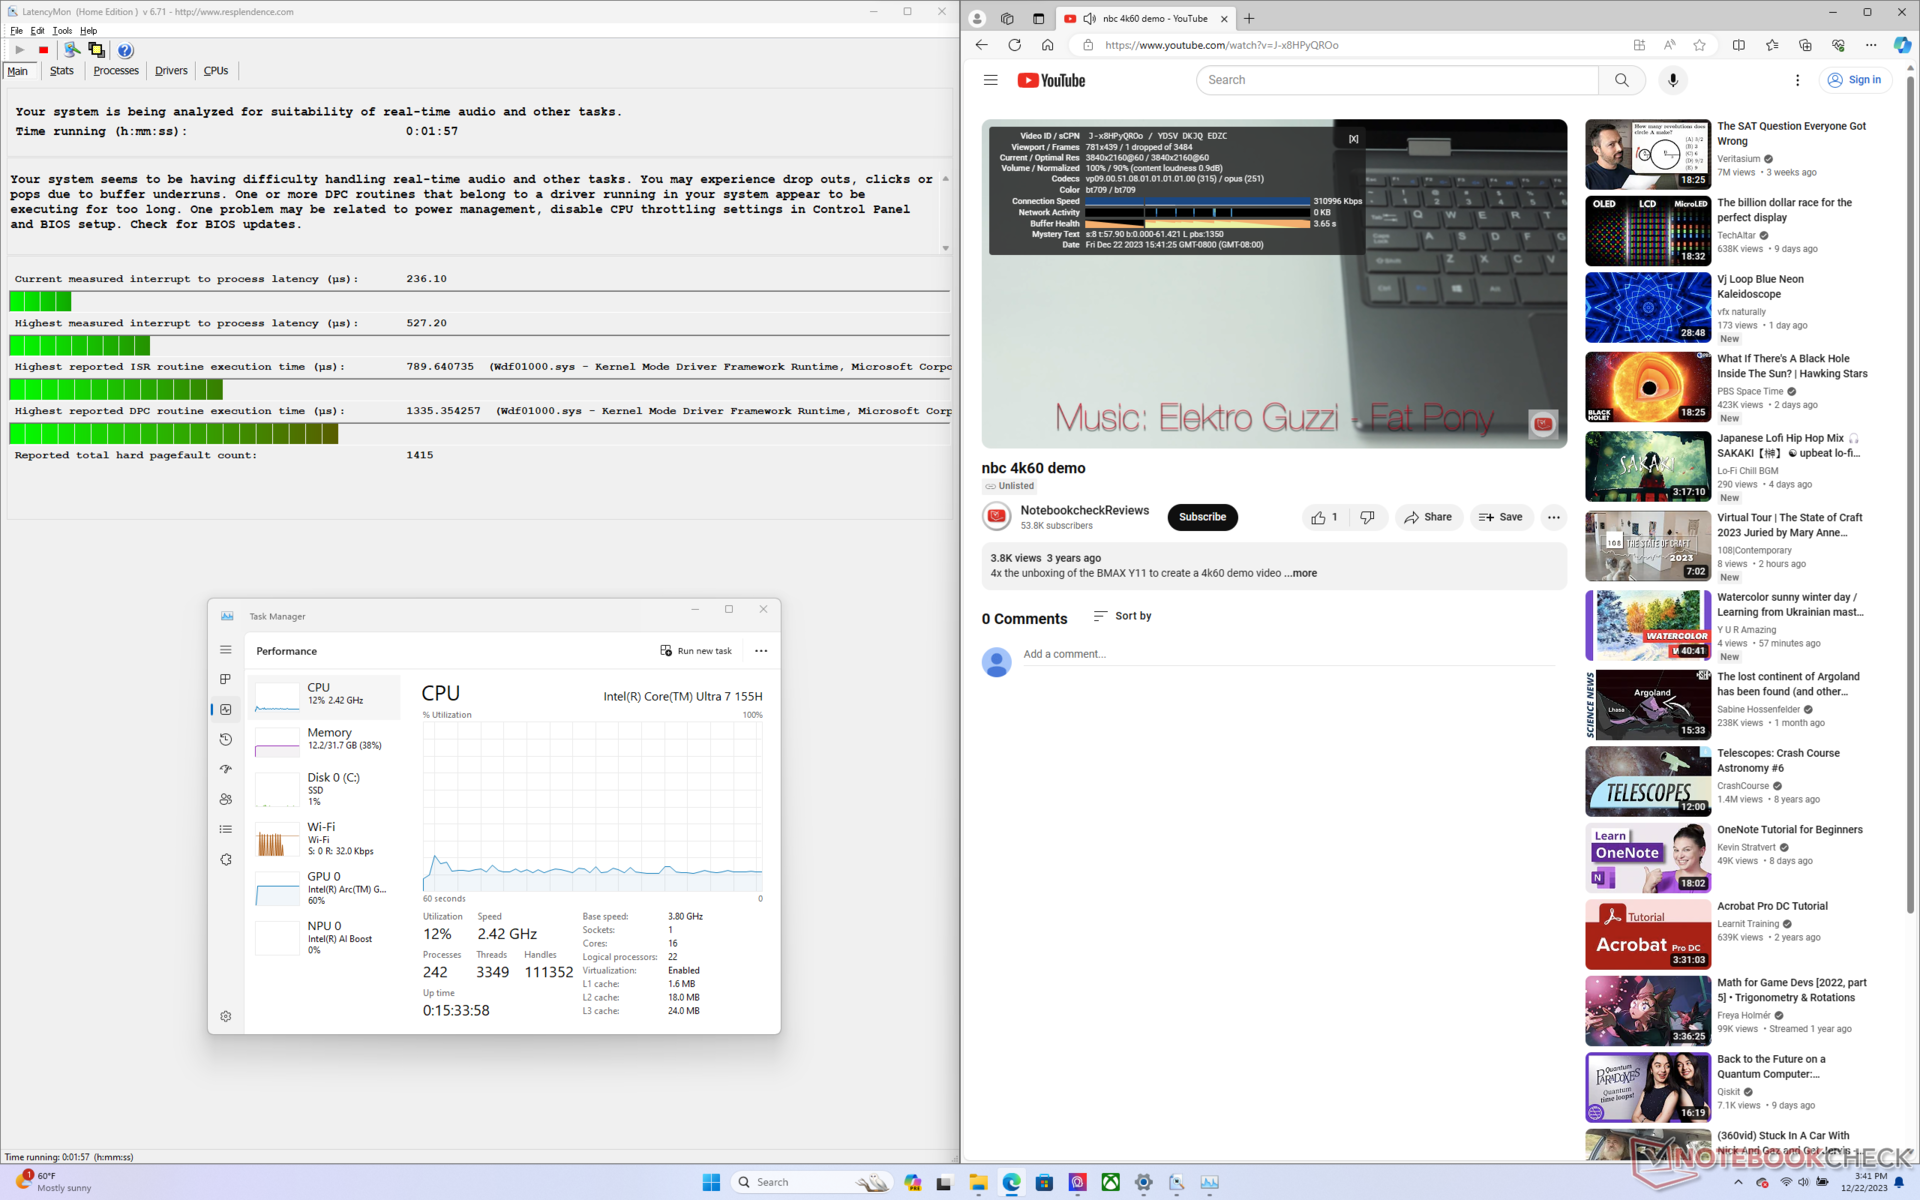Stop the LatencyMon monitor with red square
1920x1200 pixels.
tap(43, 50)
